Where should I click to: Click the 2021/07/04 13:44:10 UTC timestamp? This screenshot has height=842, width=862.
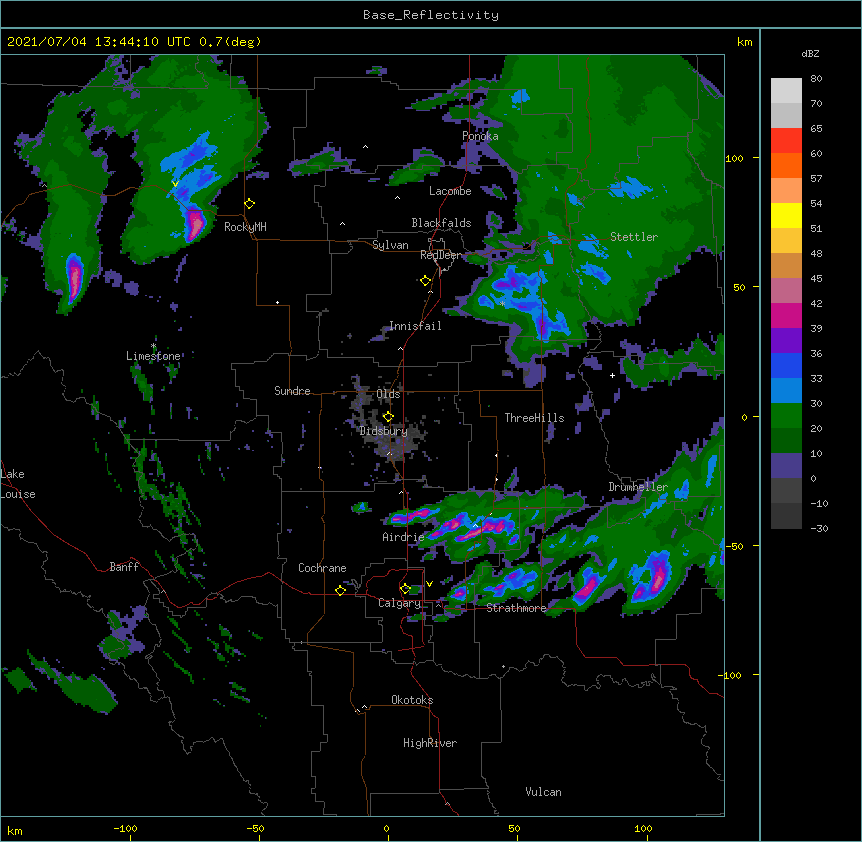pyautogui.click(x=99, y=42)
